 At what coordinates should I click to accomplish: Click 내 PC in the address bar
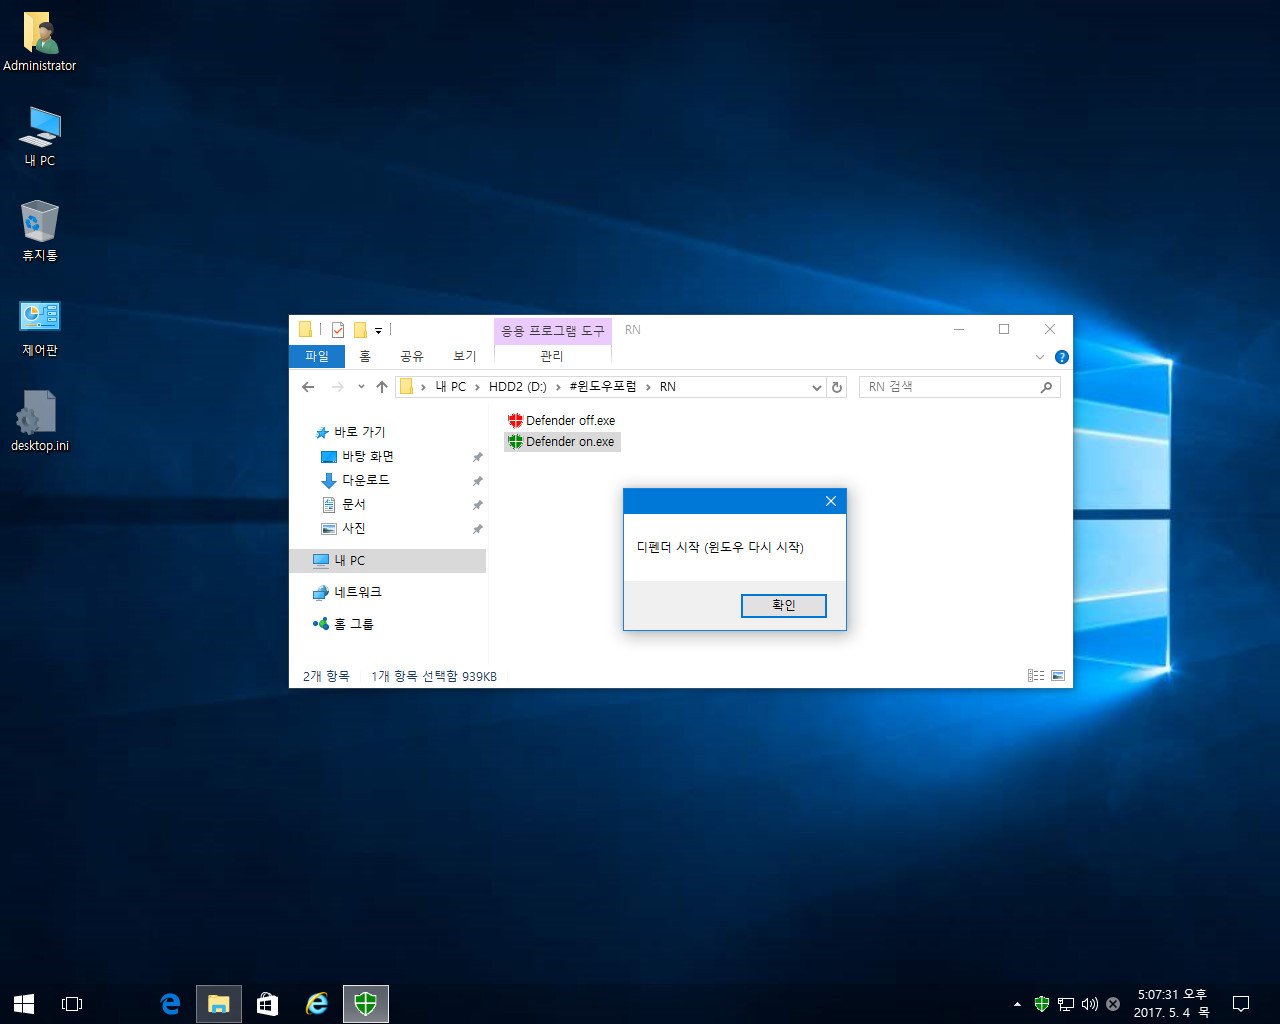[x=451, y=387]
